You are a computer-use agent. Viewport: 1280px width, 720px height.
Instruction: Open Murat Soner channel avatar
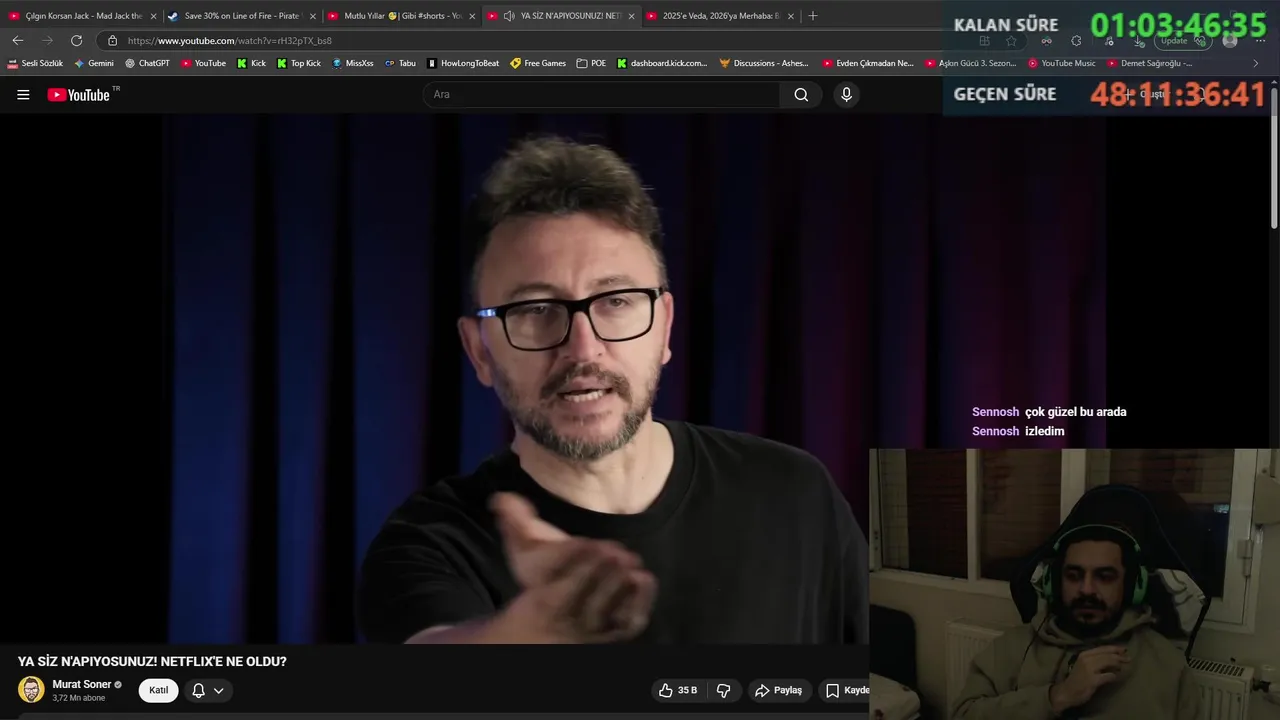pyautogui.click(x=31, y=690)
